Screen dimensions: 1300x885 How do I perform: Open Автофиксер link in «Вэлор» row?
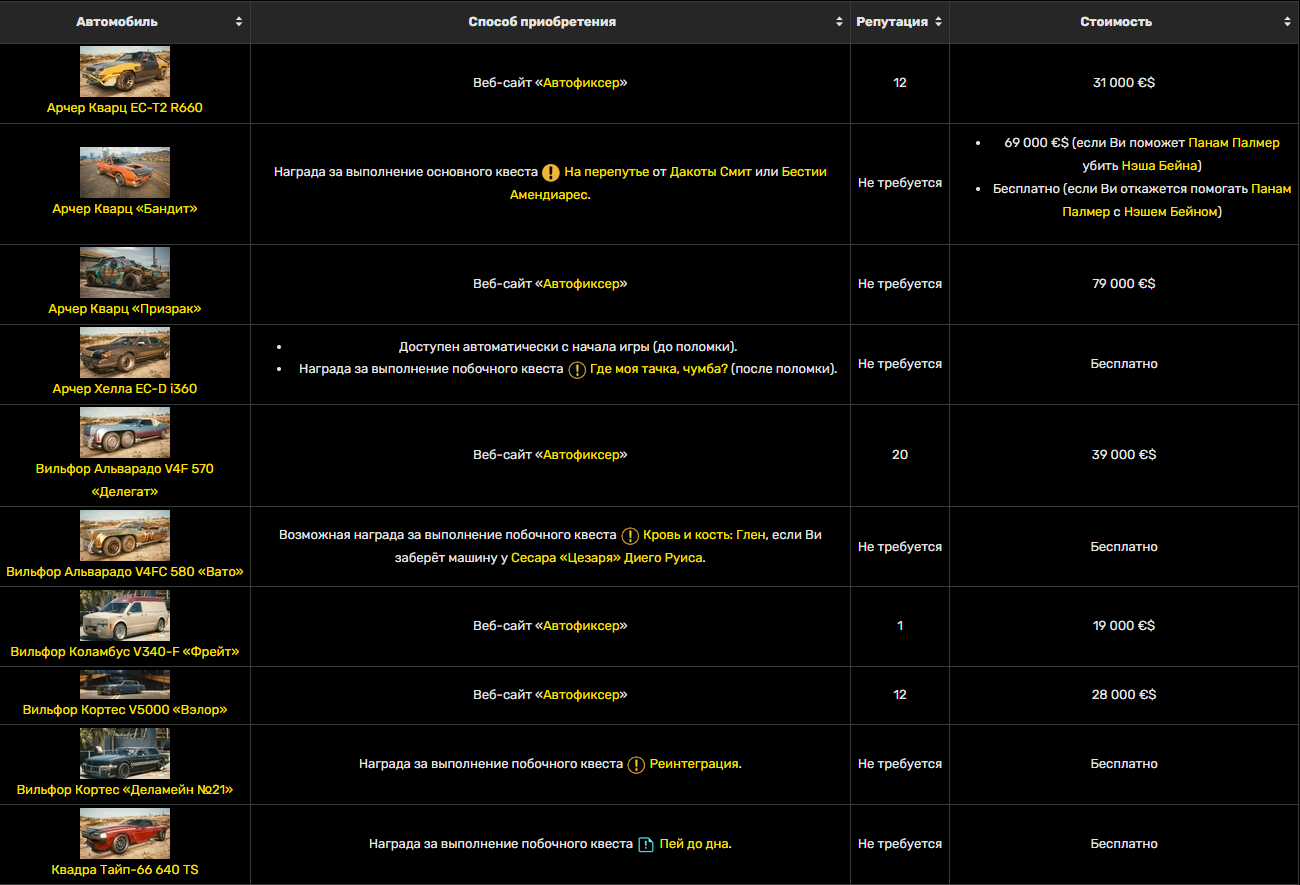click(x=581, y=695)
